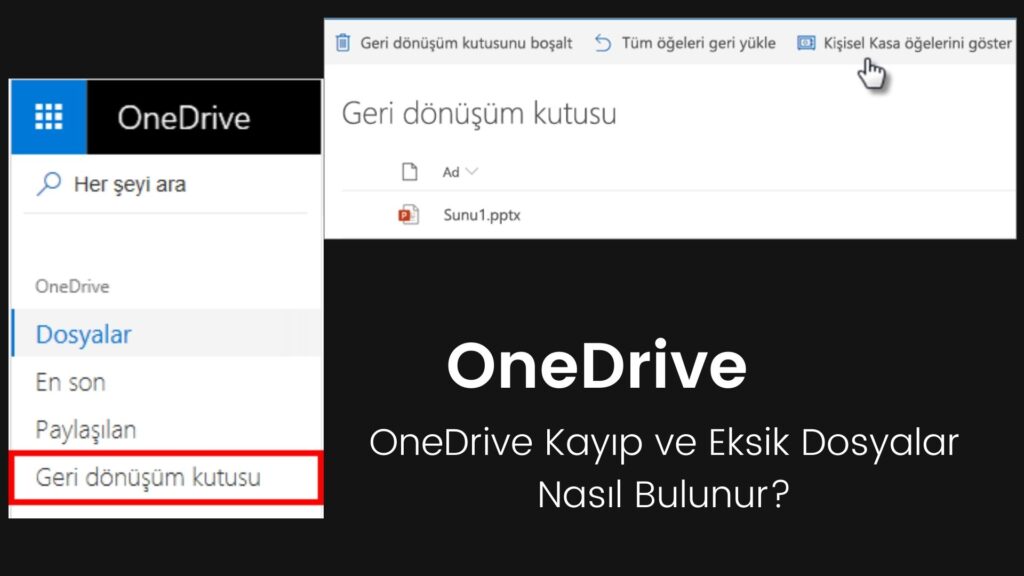
Task: Open the Ad column sort dropdown
Action: 472,171
